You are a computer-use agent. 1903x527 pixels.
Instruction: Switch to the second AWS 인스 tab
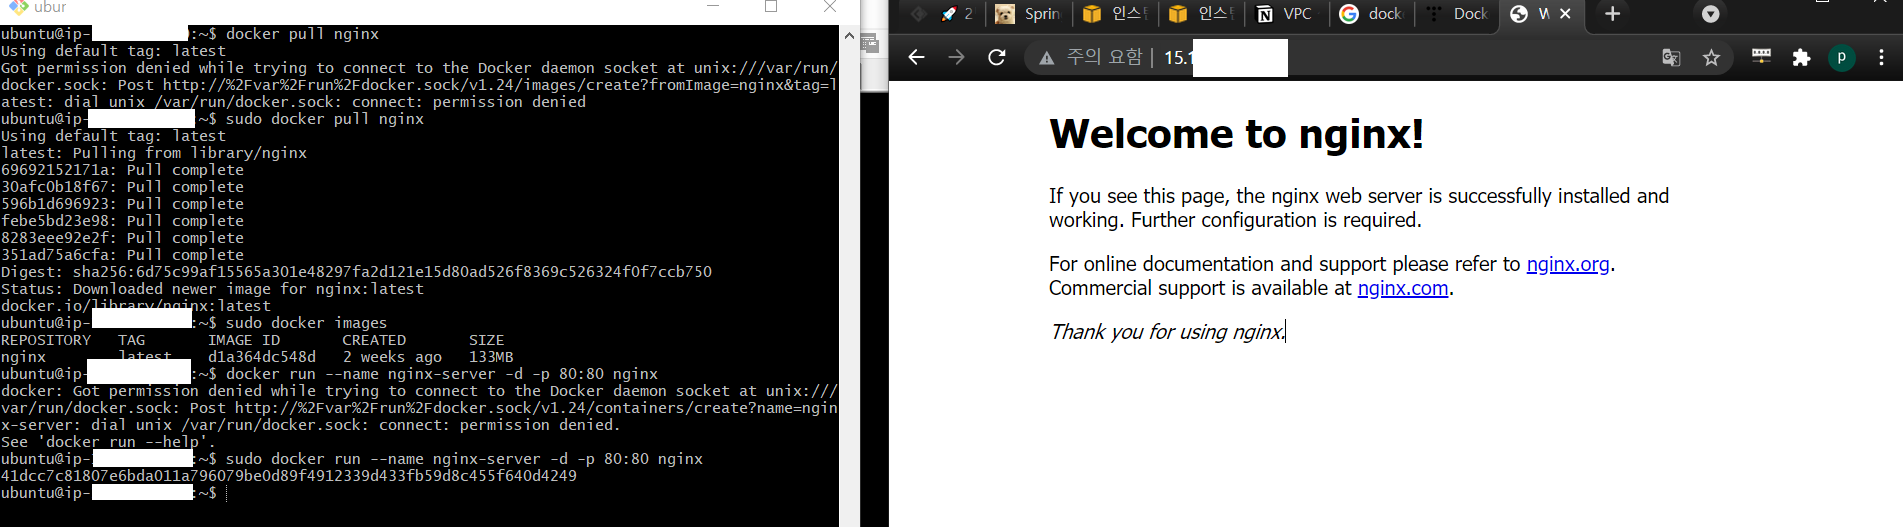(1201, 14)
